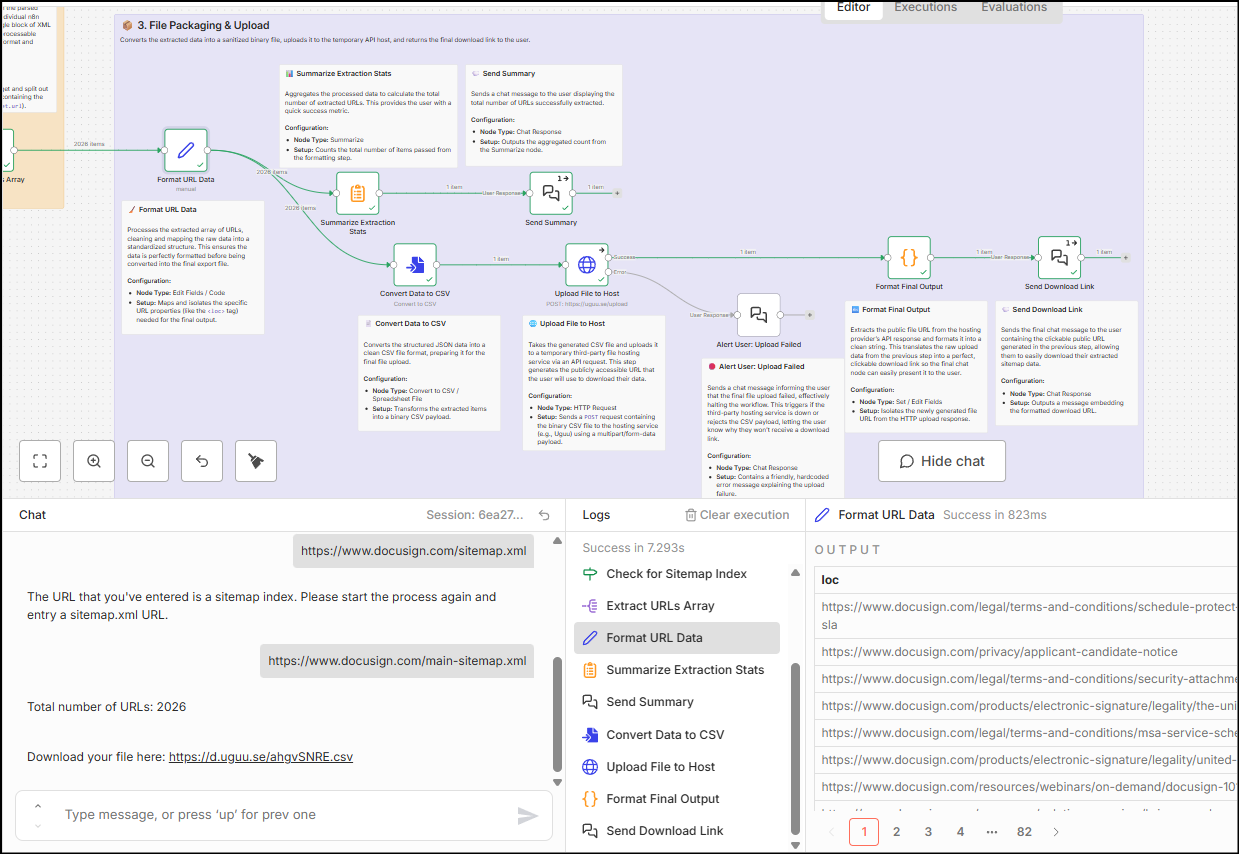Click the send message arrow icon
The image size is (1239, 854).
(528, 816)
